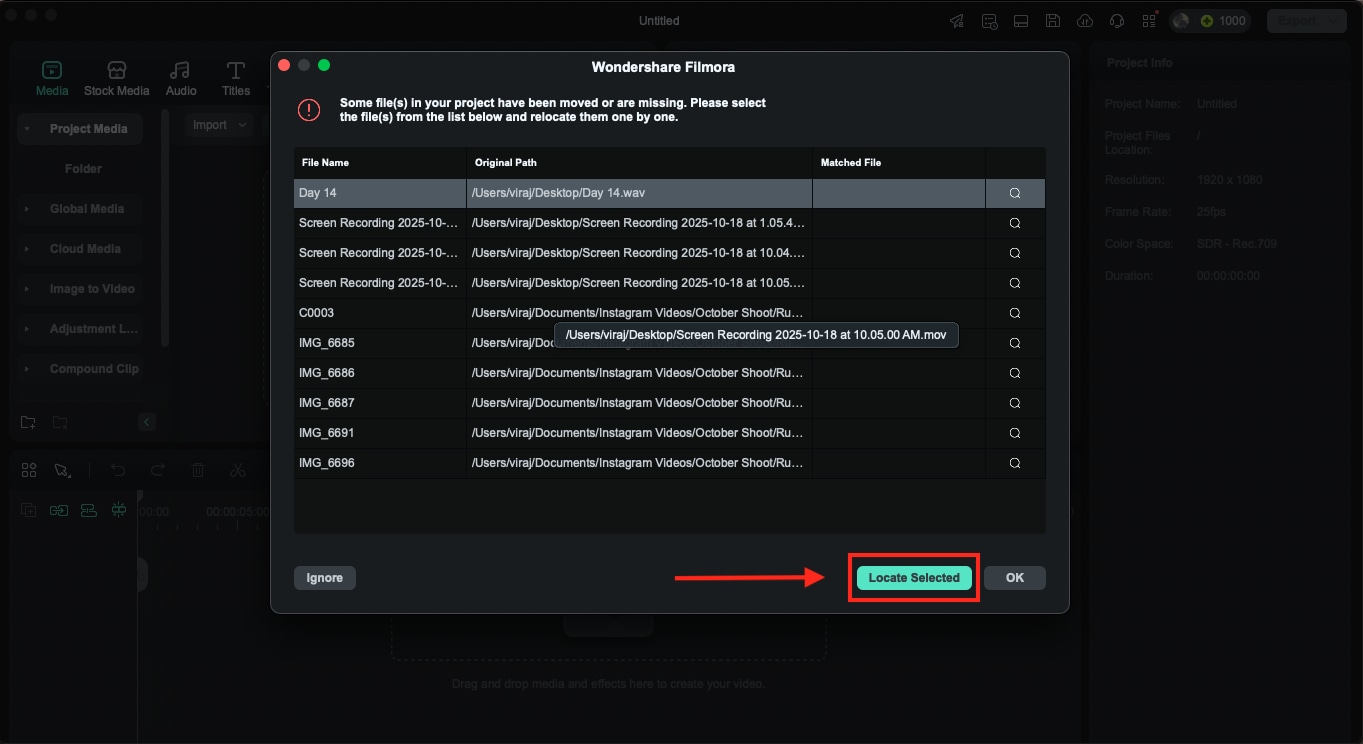Click the Original Path column header
Screen dimensions: 1363x744
tap(640, 162)
